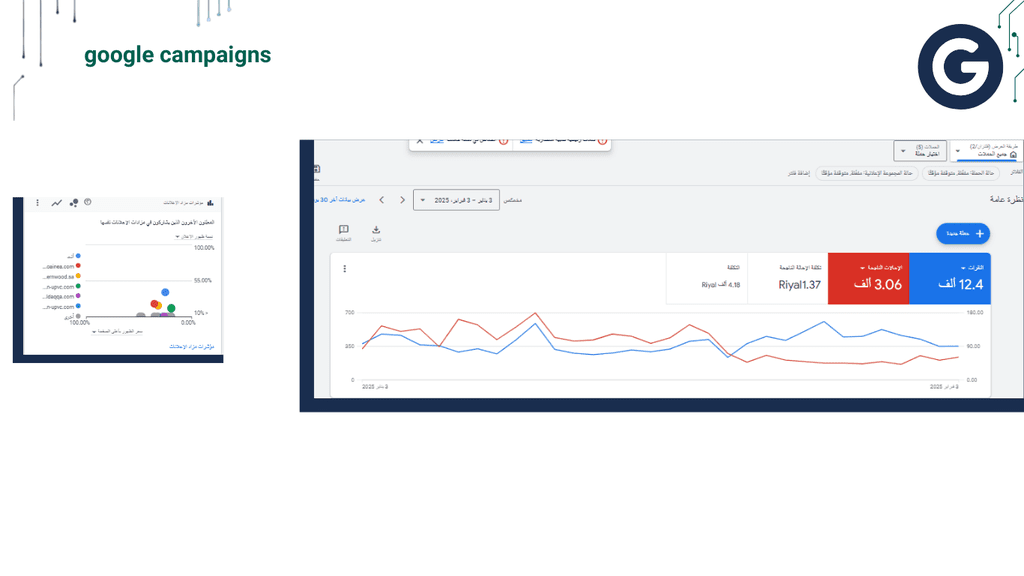
Task: Select the n-upvc.com legend entry with green dot
Action: pyautogui.click(x=62, y=287)
